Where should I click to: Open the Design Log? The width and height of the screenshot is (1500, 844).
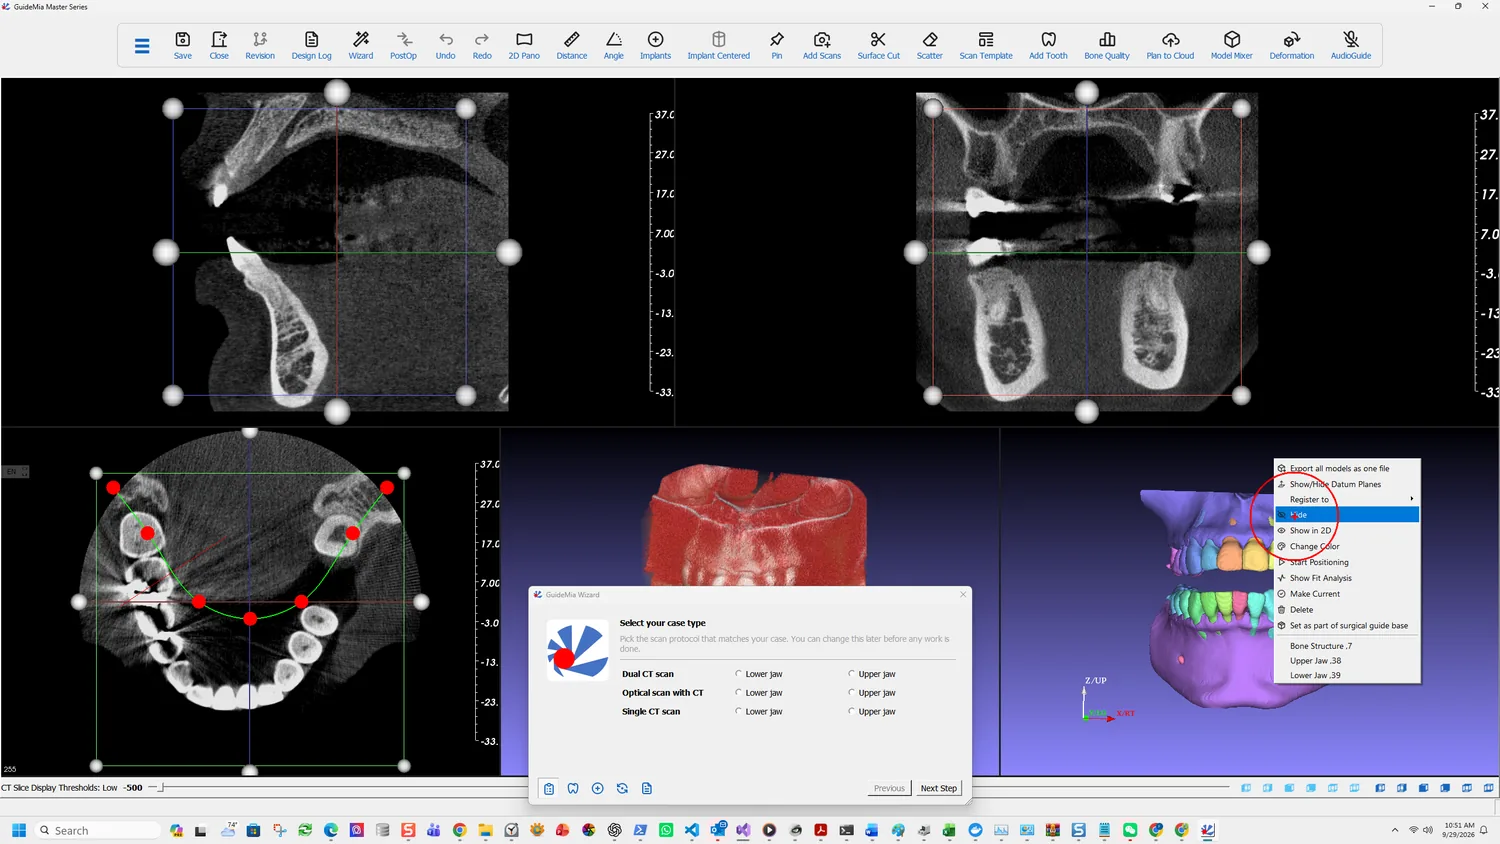pyautogui.click(x=311, y=45)
